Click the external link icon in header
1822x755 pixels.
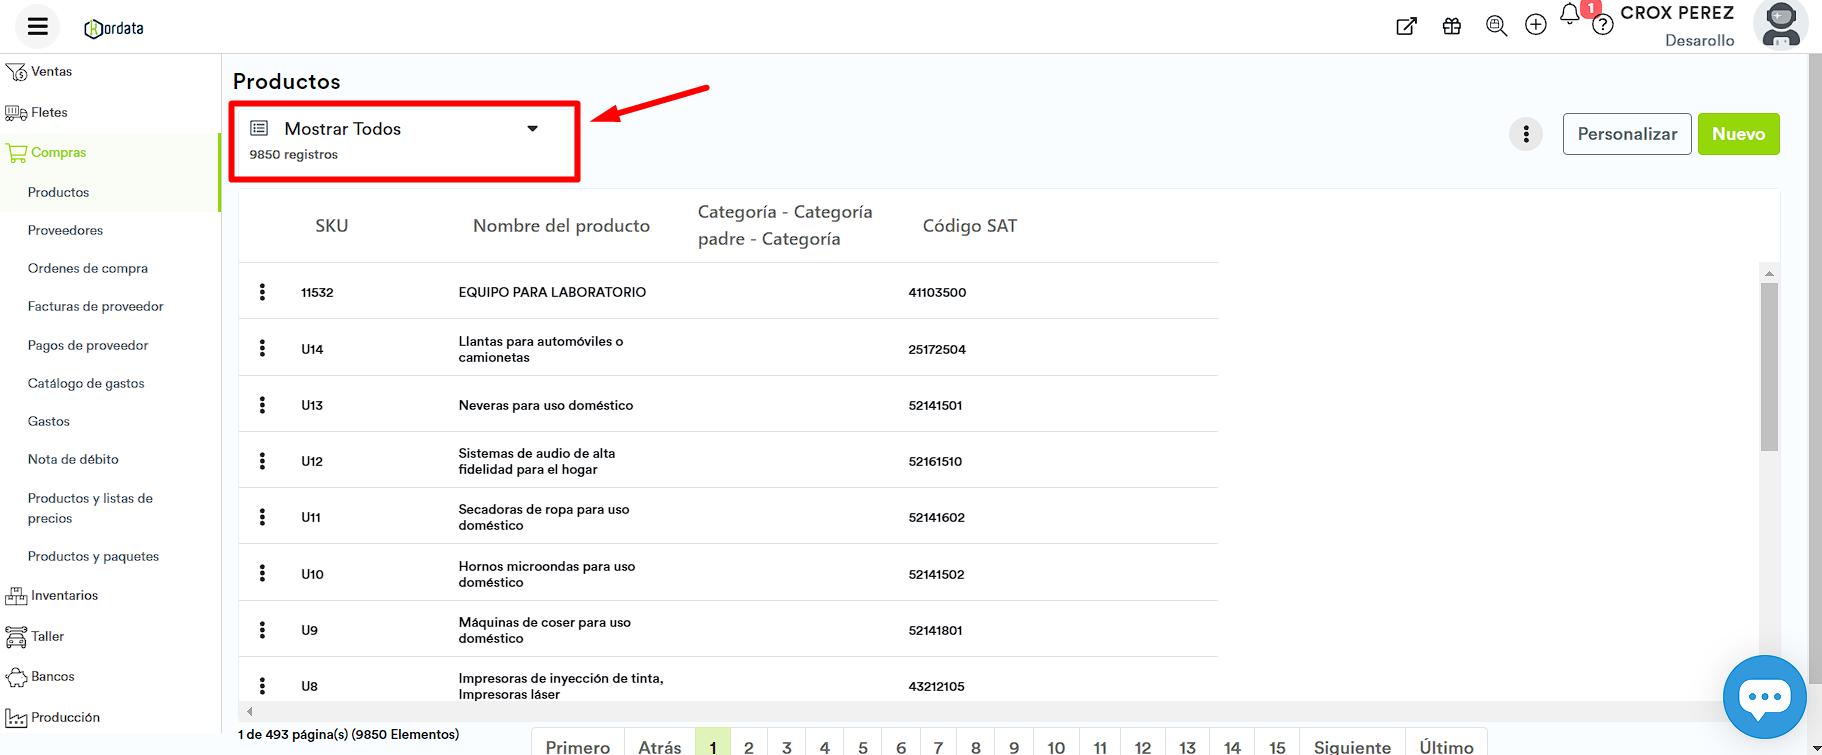tap(1406, 26)
